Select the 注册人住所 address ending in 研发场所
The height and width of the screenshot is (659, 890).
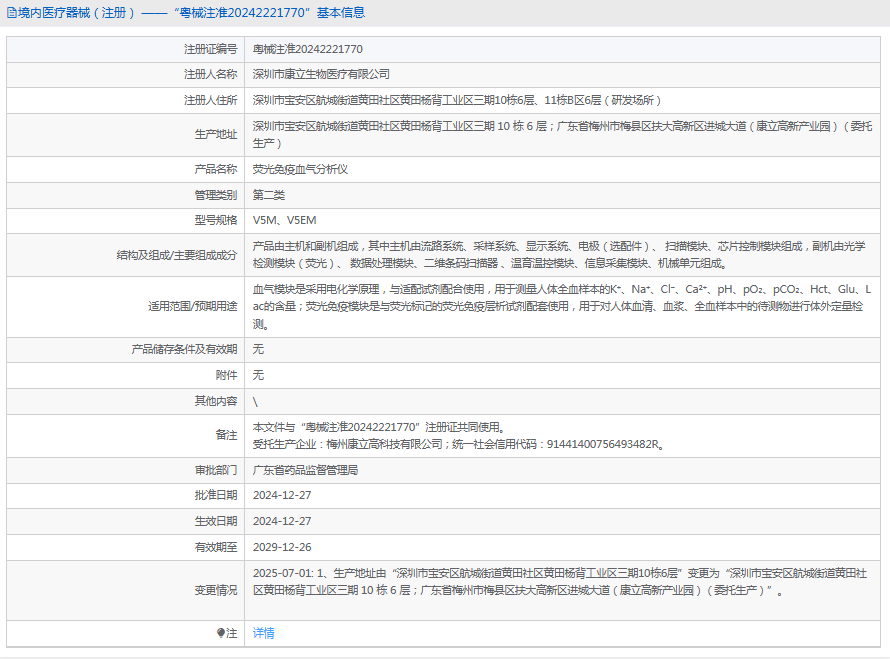pos(457,100)
